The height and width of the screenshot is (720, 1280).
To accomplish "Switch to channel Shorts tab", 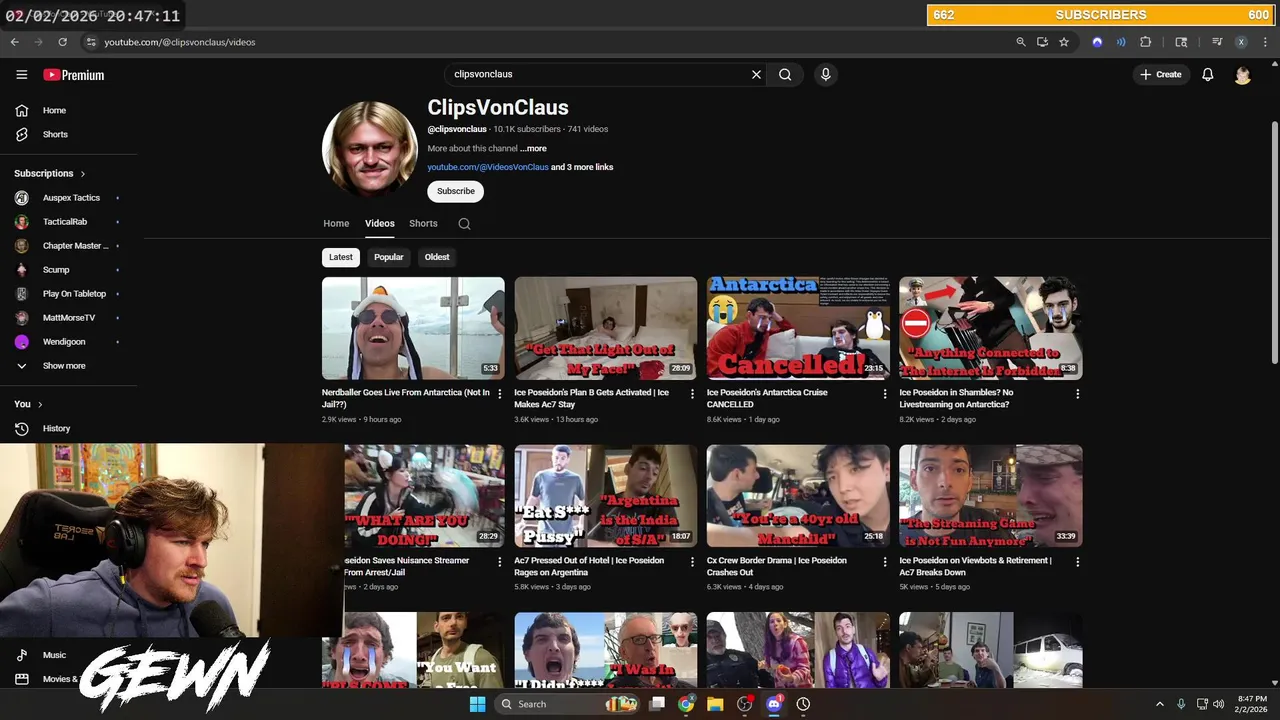I will (423, 224).
